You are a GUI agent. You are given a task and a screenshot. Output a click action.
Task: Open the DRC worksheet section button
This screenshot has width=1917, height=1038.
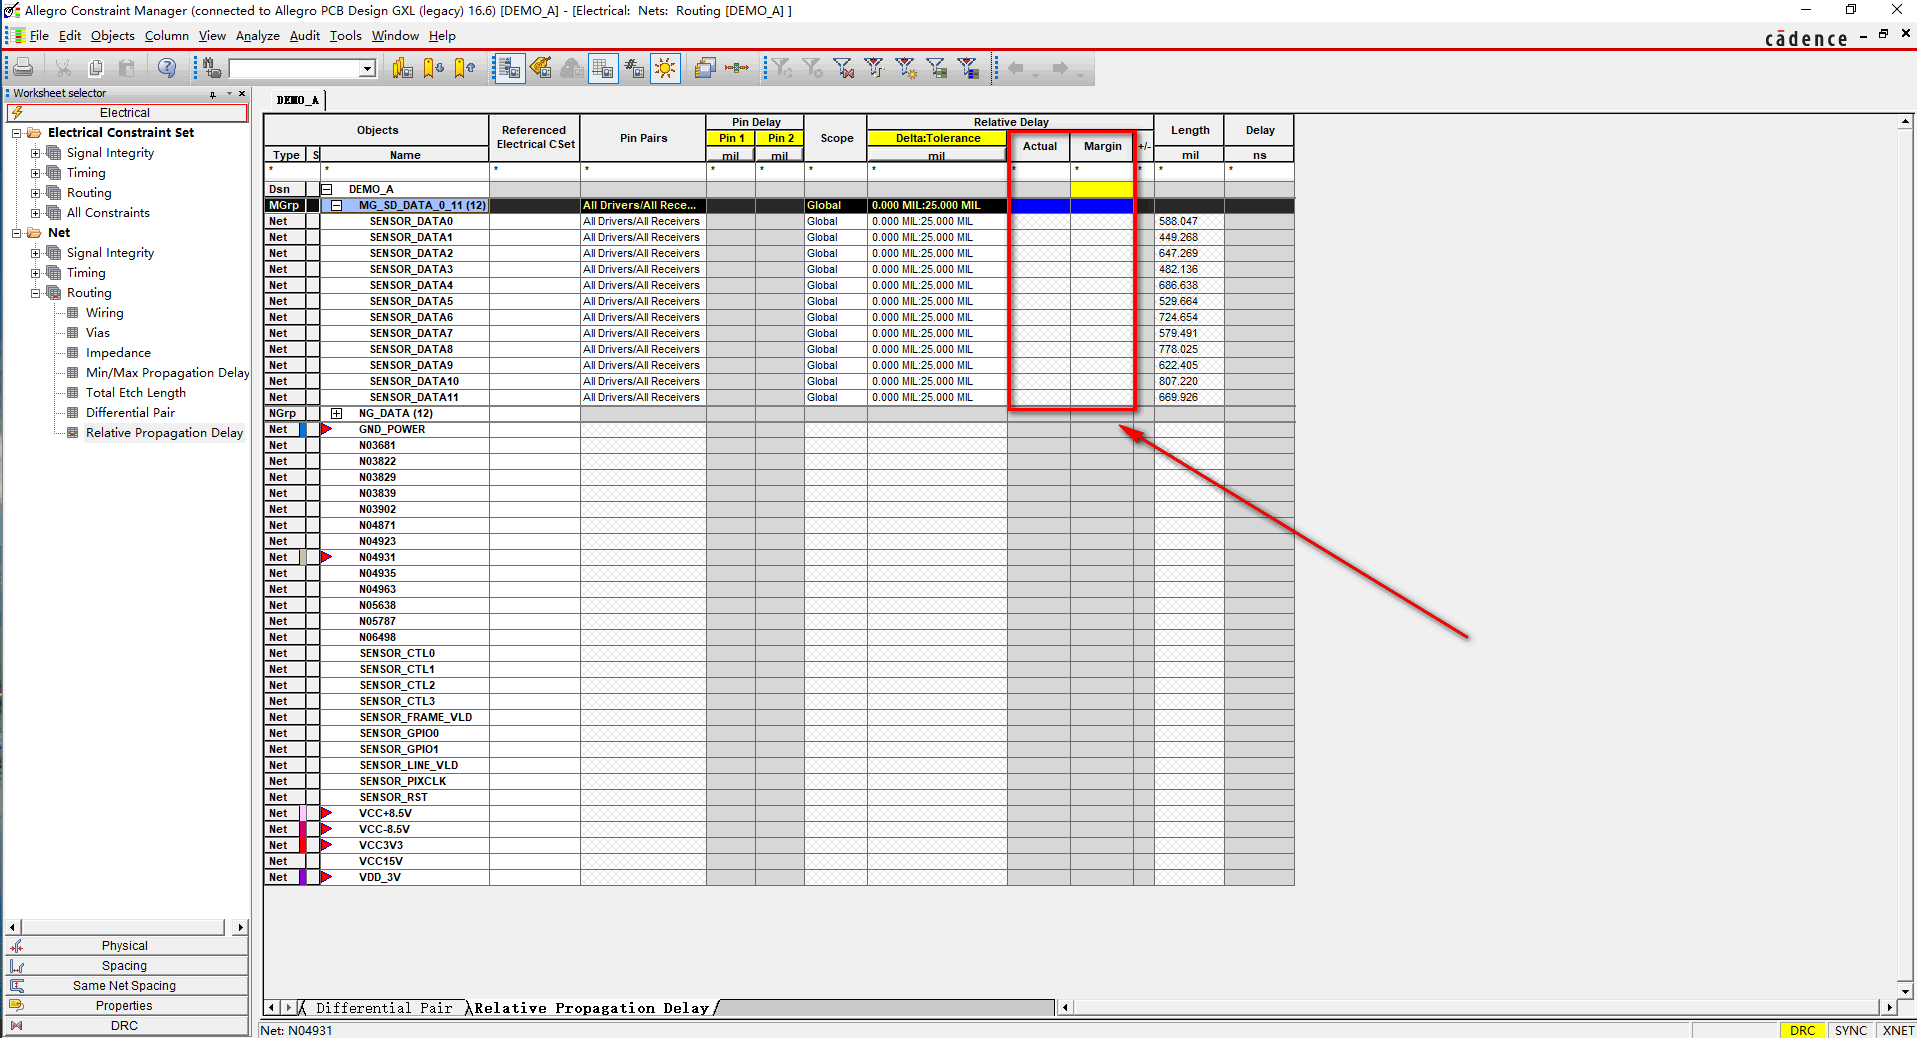click(x=125, y=1026)
